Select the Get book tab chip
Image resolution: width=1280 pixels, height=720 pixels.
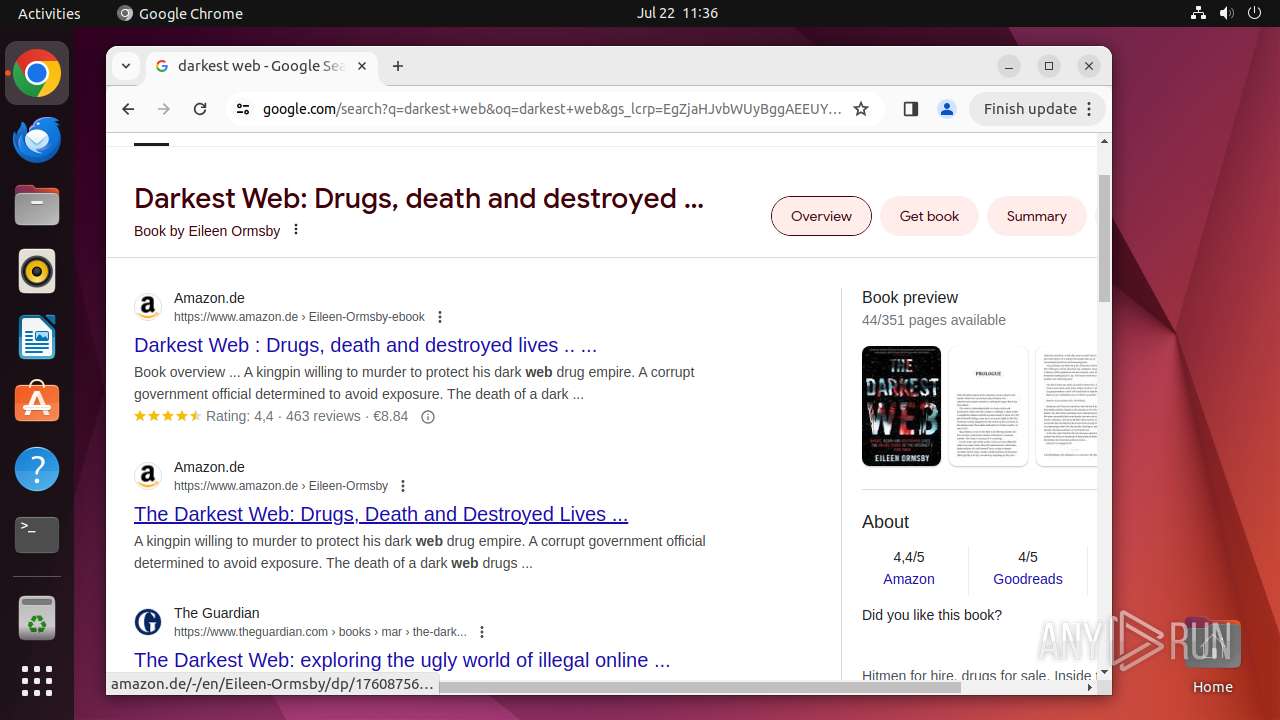point(929,216)
